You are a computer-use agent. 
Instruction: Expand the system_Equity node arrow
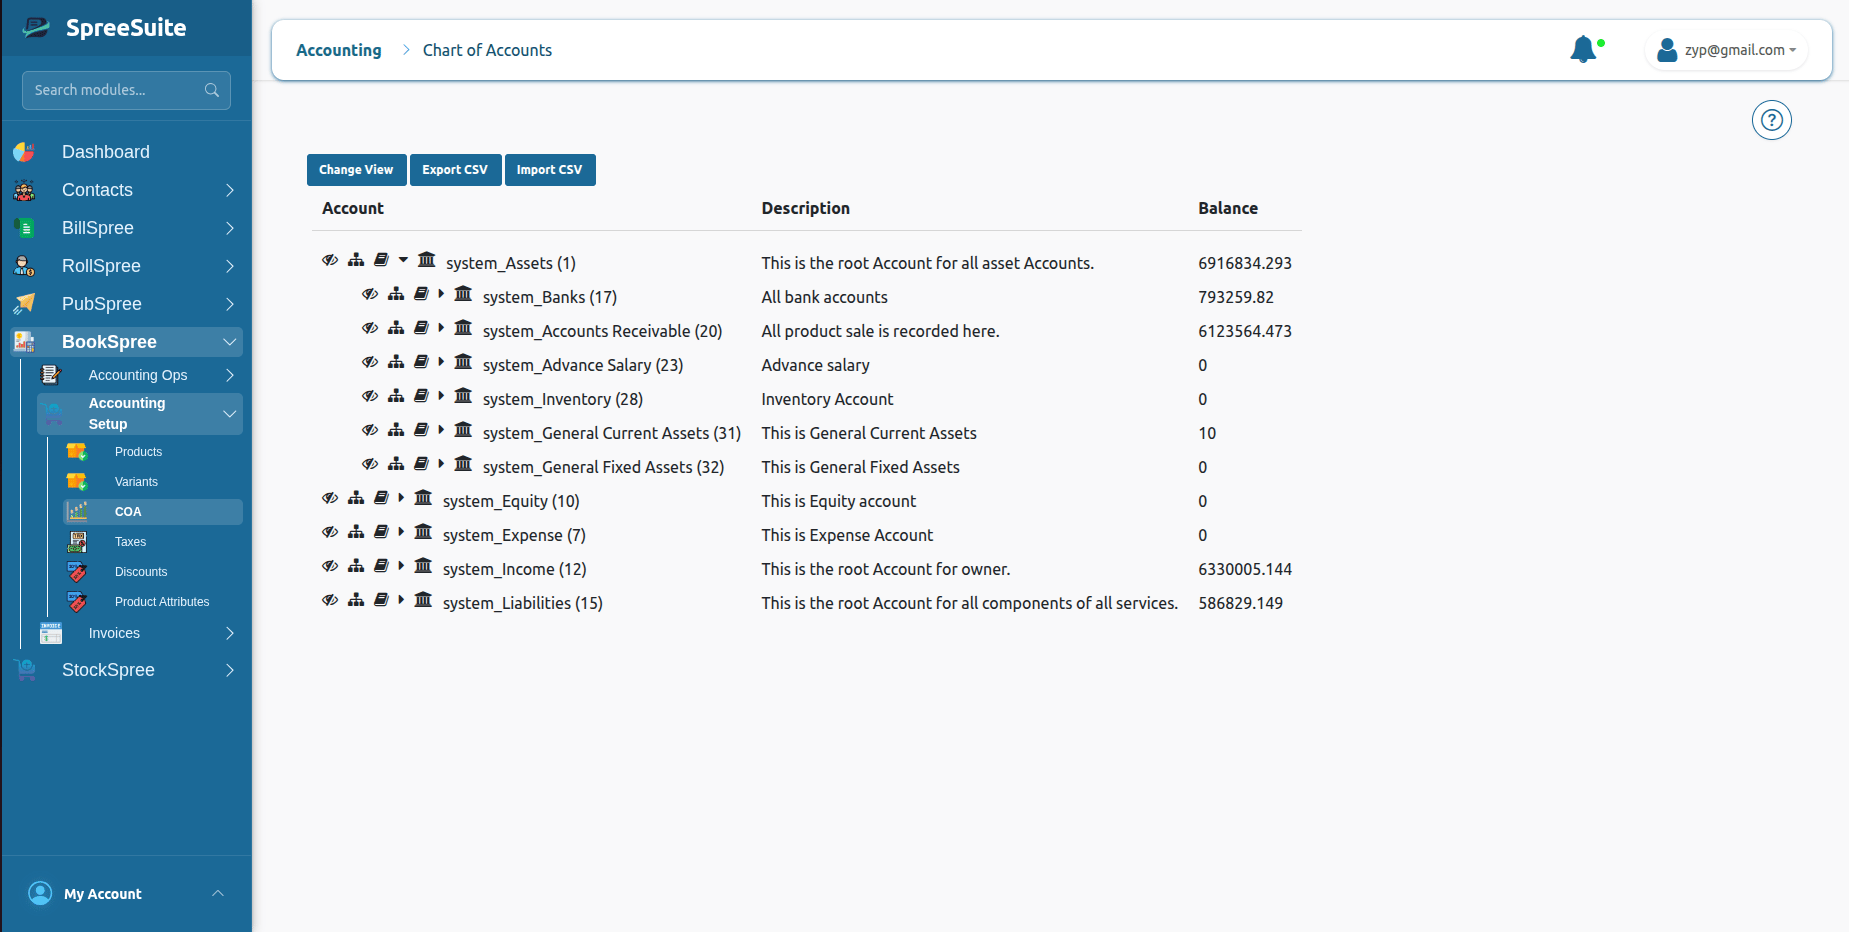click(x=401, y=498)
